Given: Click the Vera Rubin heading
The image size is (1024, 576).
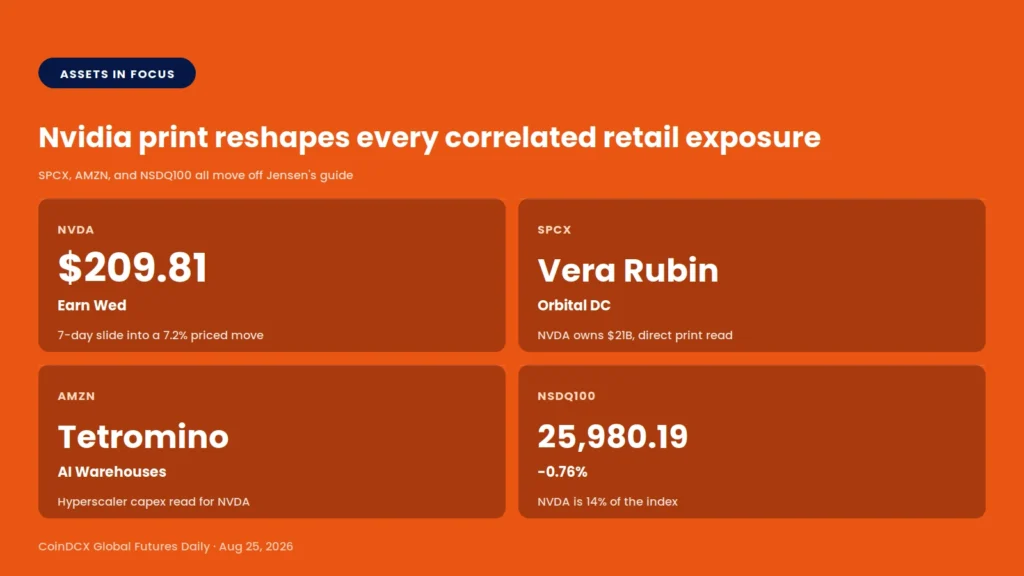Looking at the screenshot, I should pos(628,270).
